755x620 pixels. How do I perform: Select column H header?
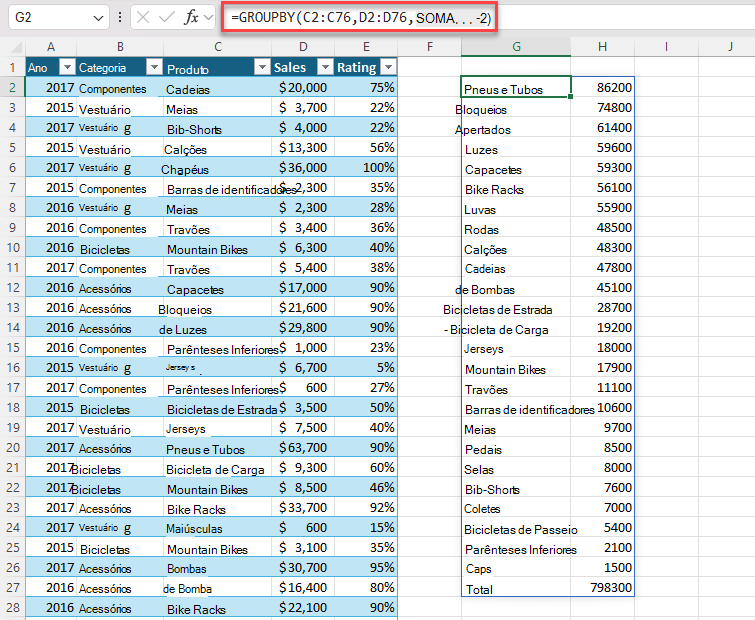(602, 47)
